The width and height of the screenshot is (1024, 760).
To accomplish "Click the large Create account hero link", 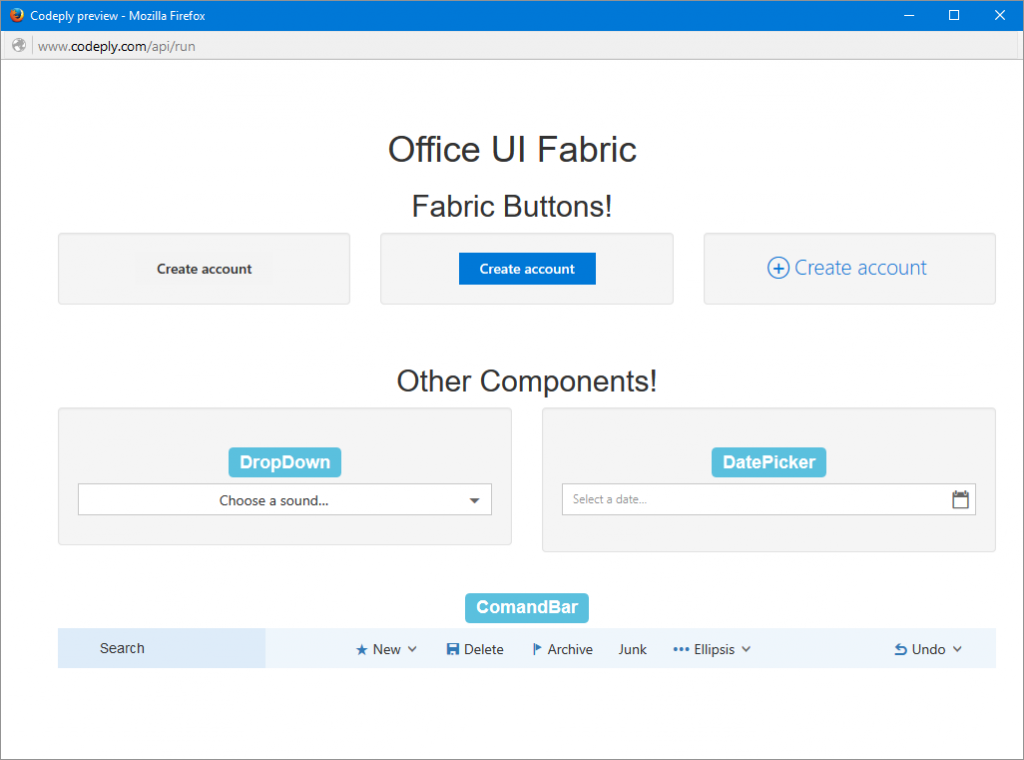I will pos(847,268).
